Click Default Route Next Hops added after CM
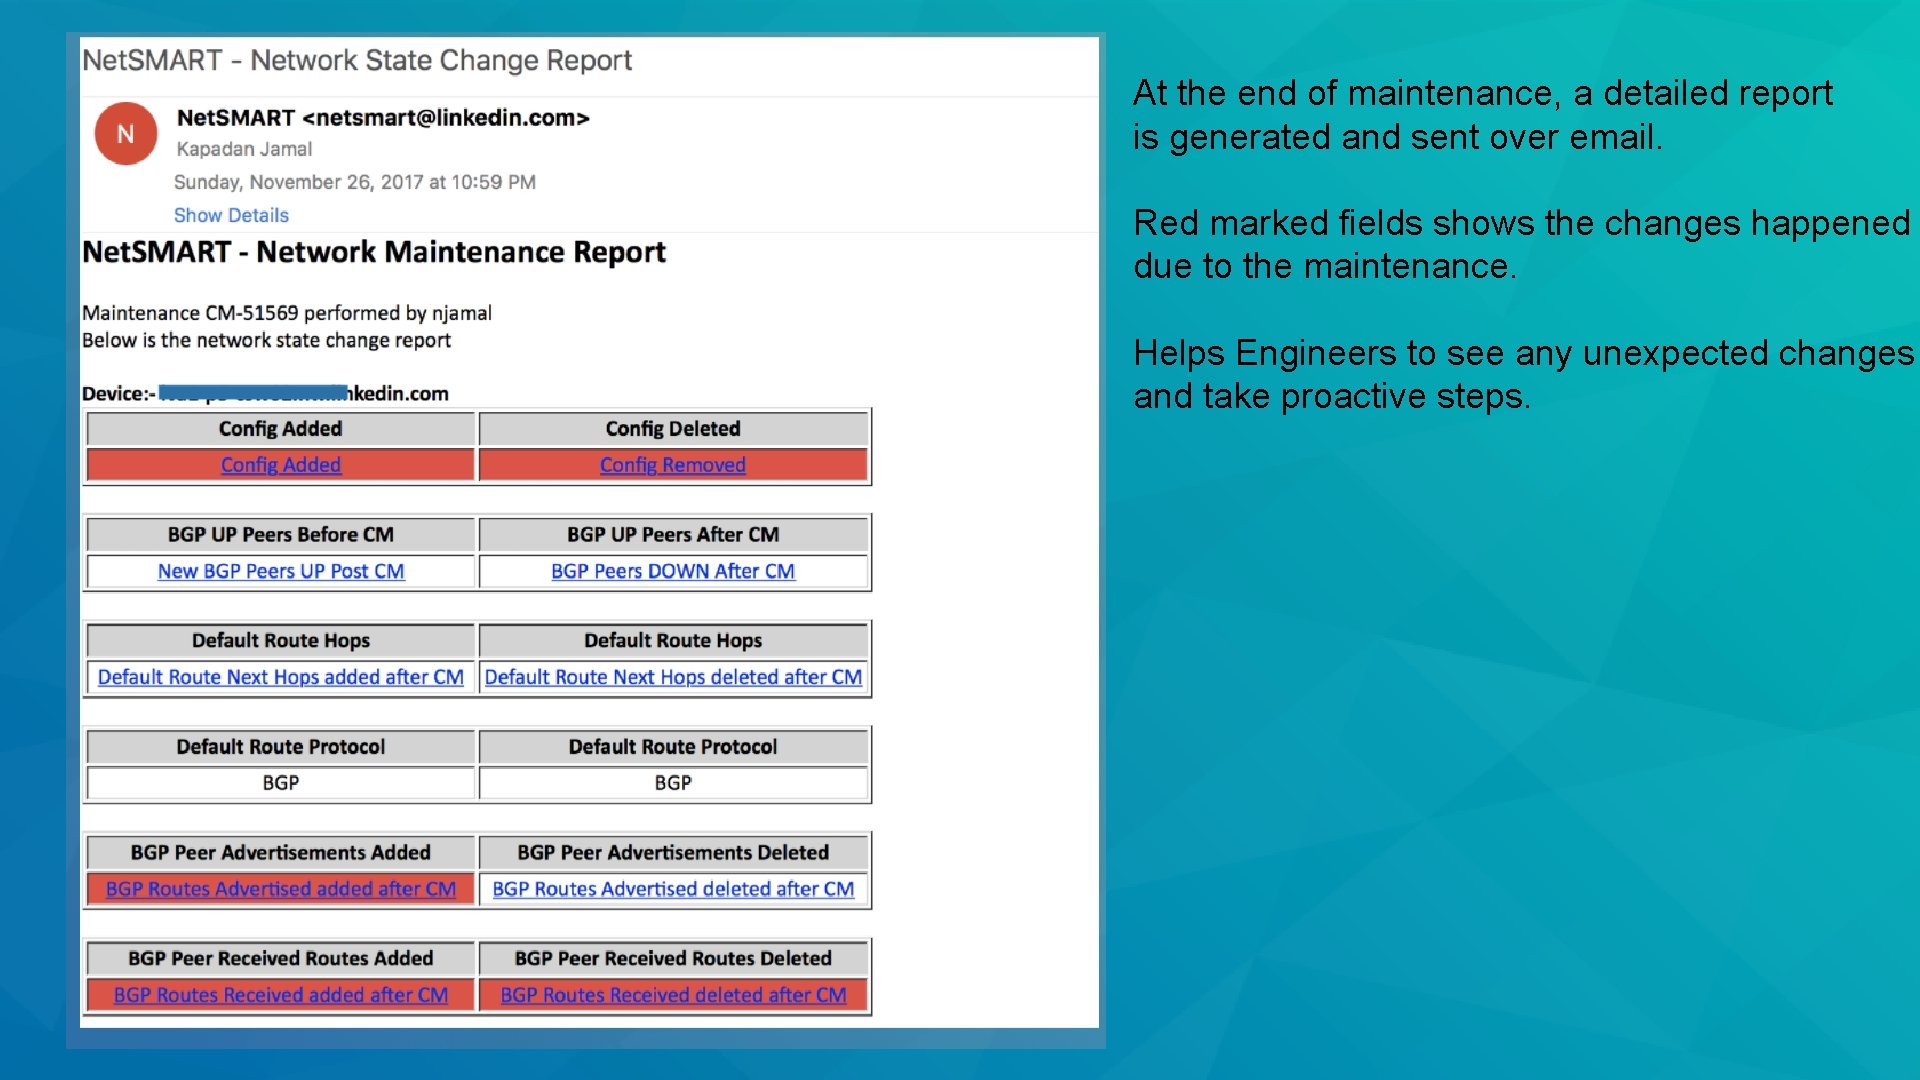1920x1080 pixels. [280, 677]
